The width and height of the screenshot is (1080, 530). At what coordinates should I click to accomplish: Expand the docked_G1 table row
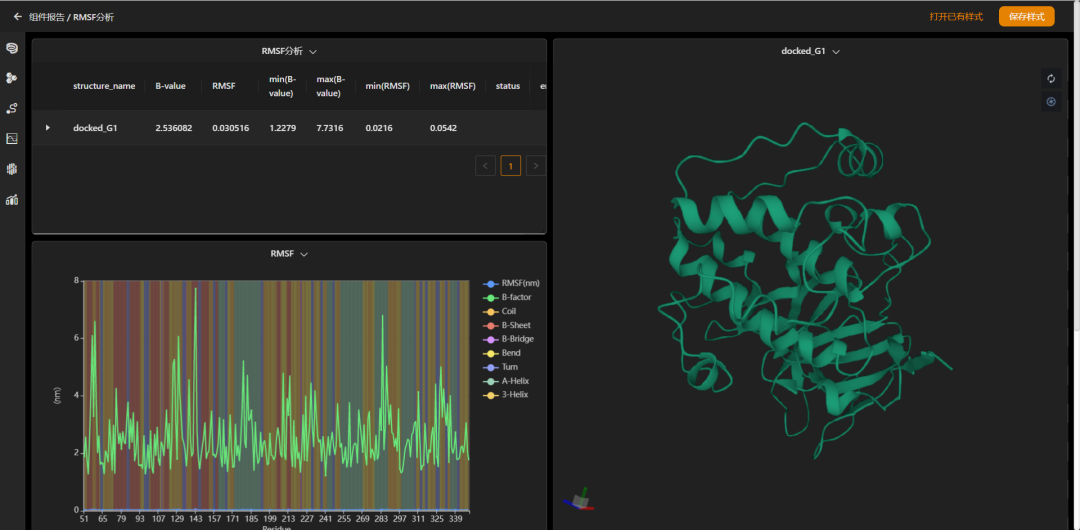(47, 128)
